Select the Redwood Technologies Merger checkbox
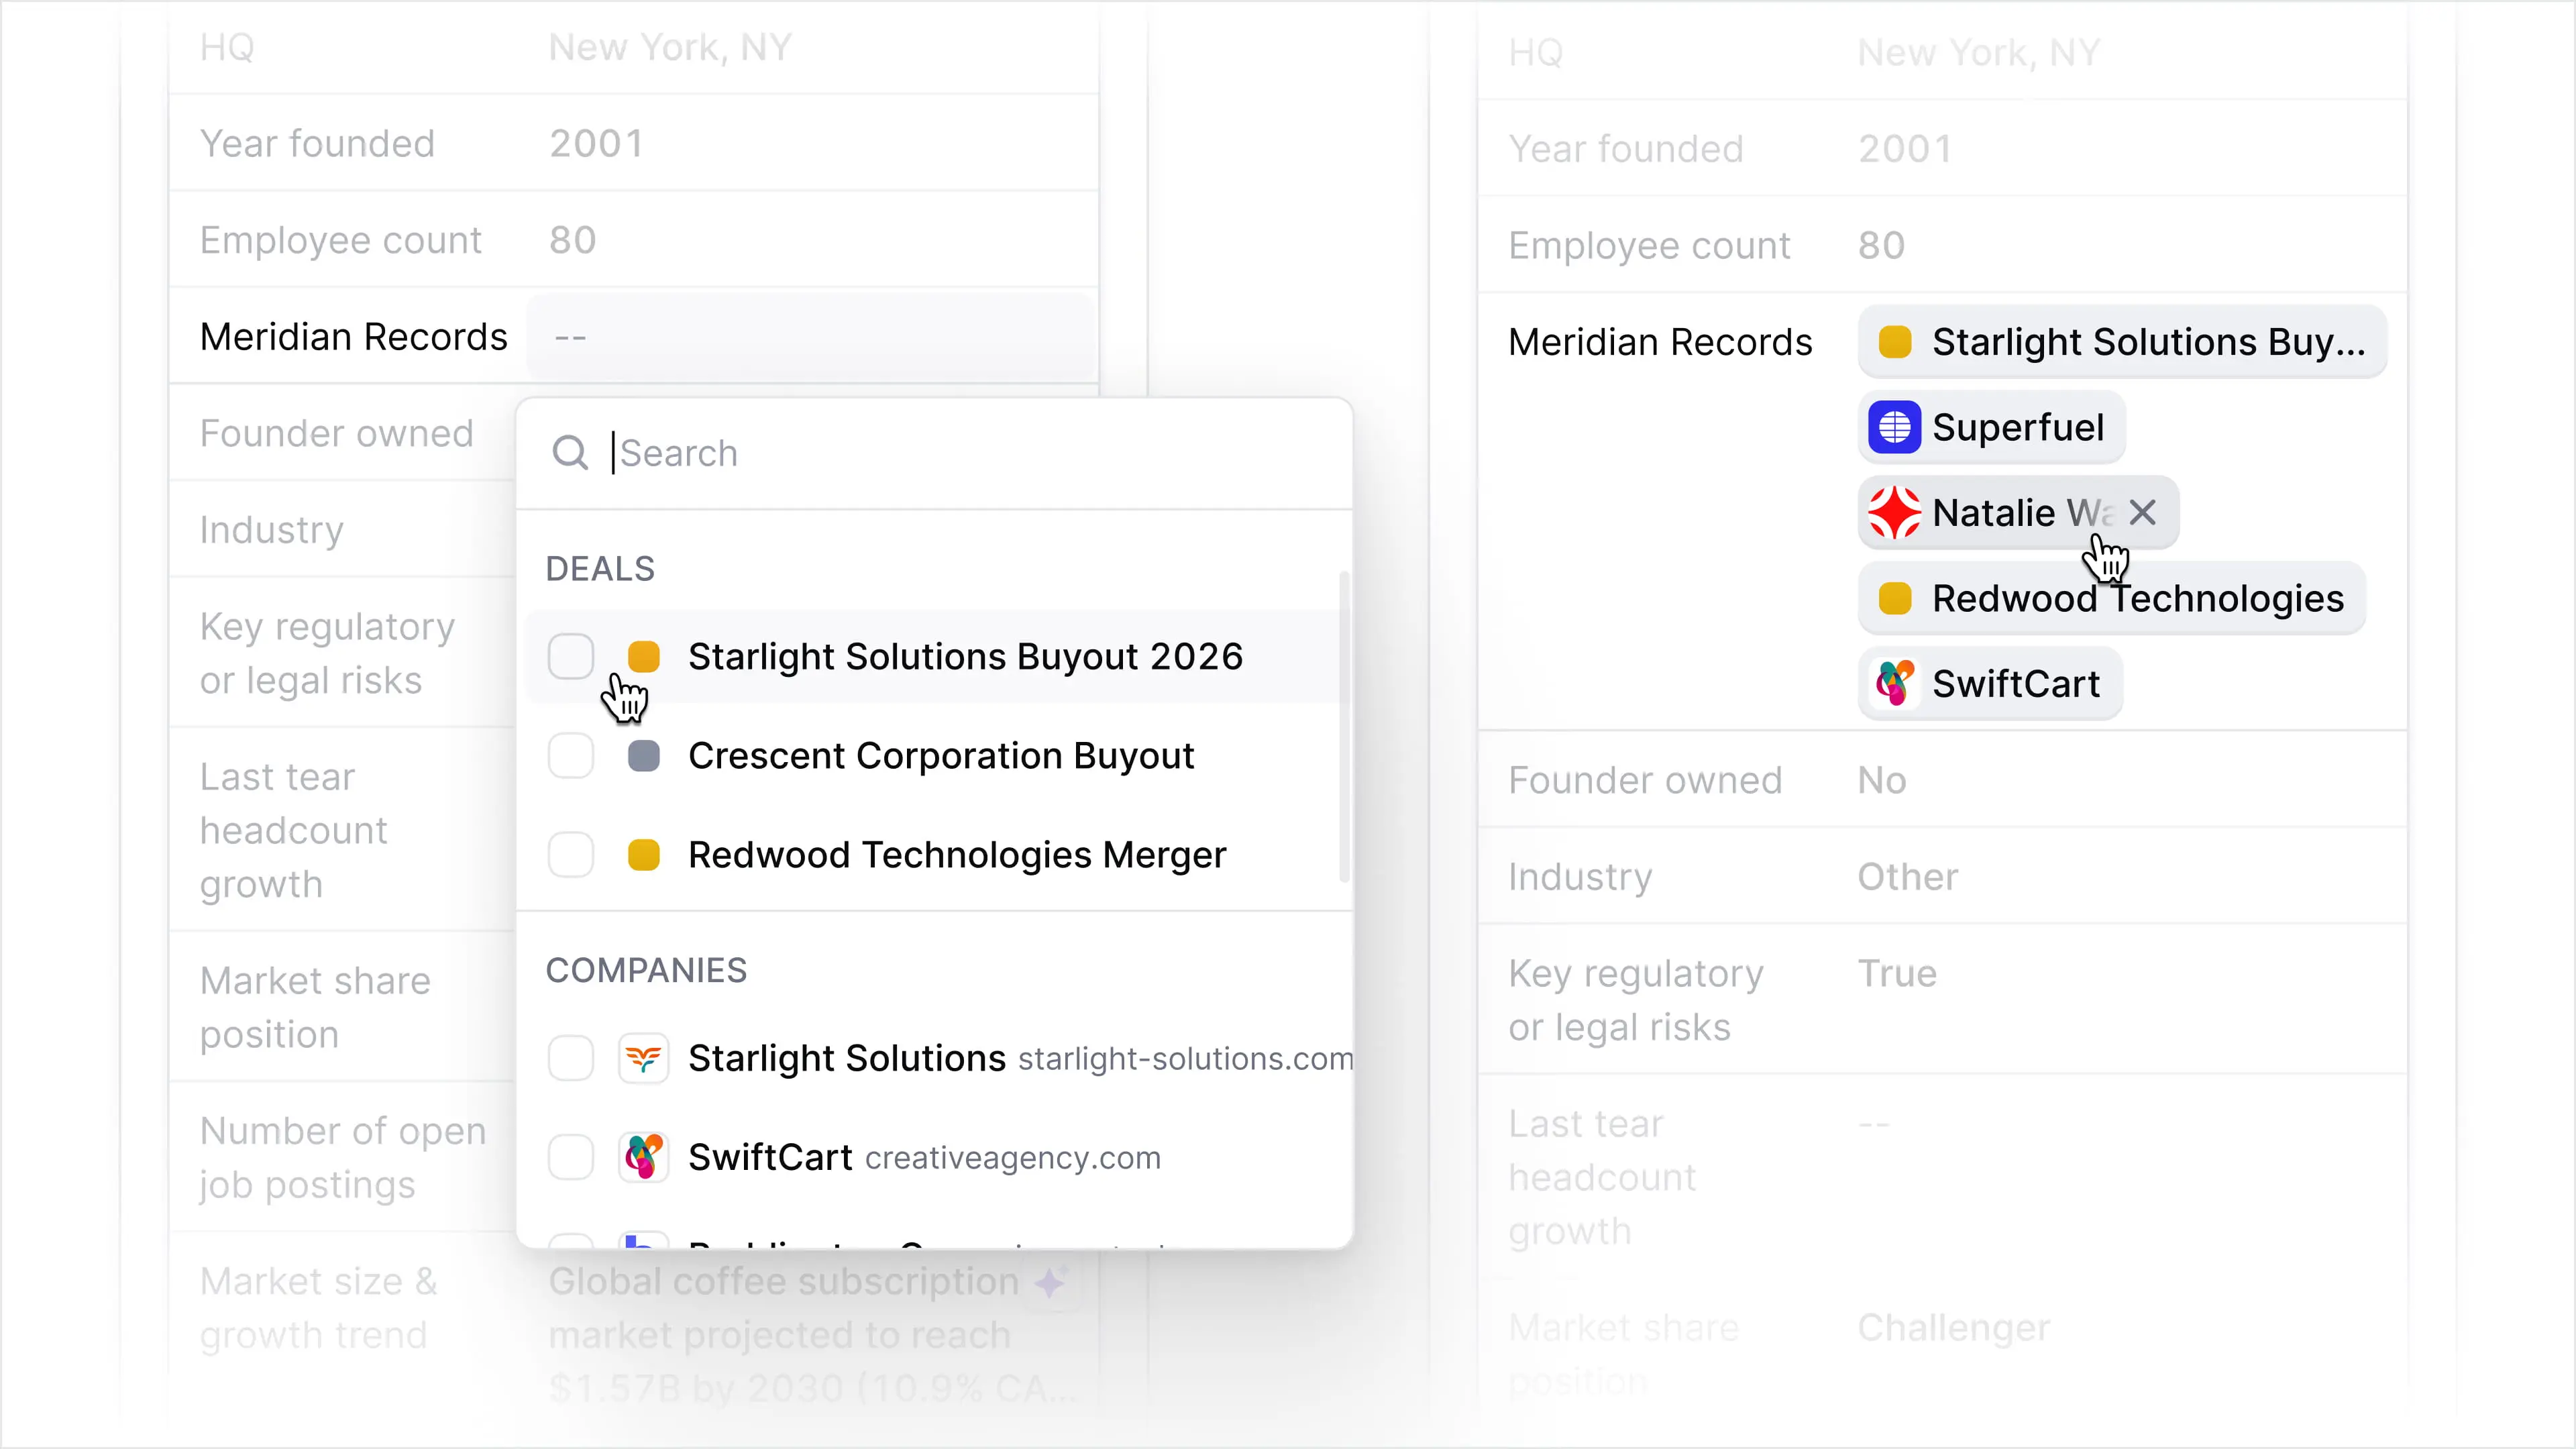The height and width of the screenshot is (1449, 2576). [x=570, y=855]
